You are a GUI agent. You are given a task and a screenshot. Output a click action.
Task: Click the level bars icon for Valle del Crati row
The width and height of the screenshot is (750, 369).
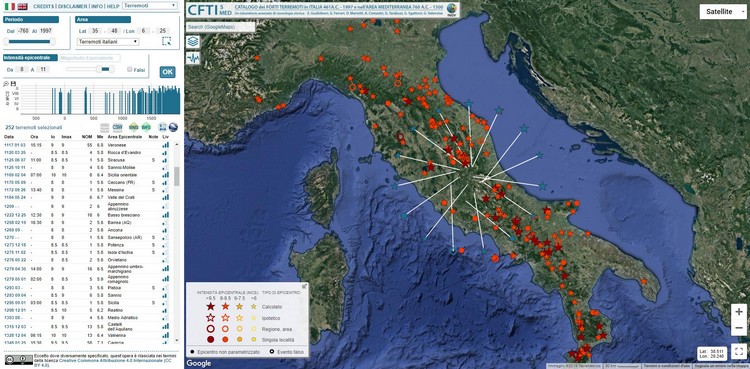165,197
